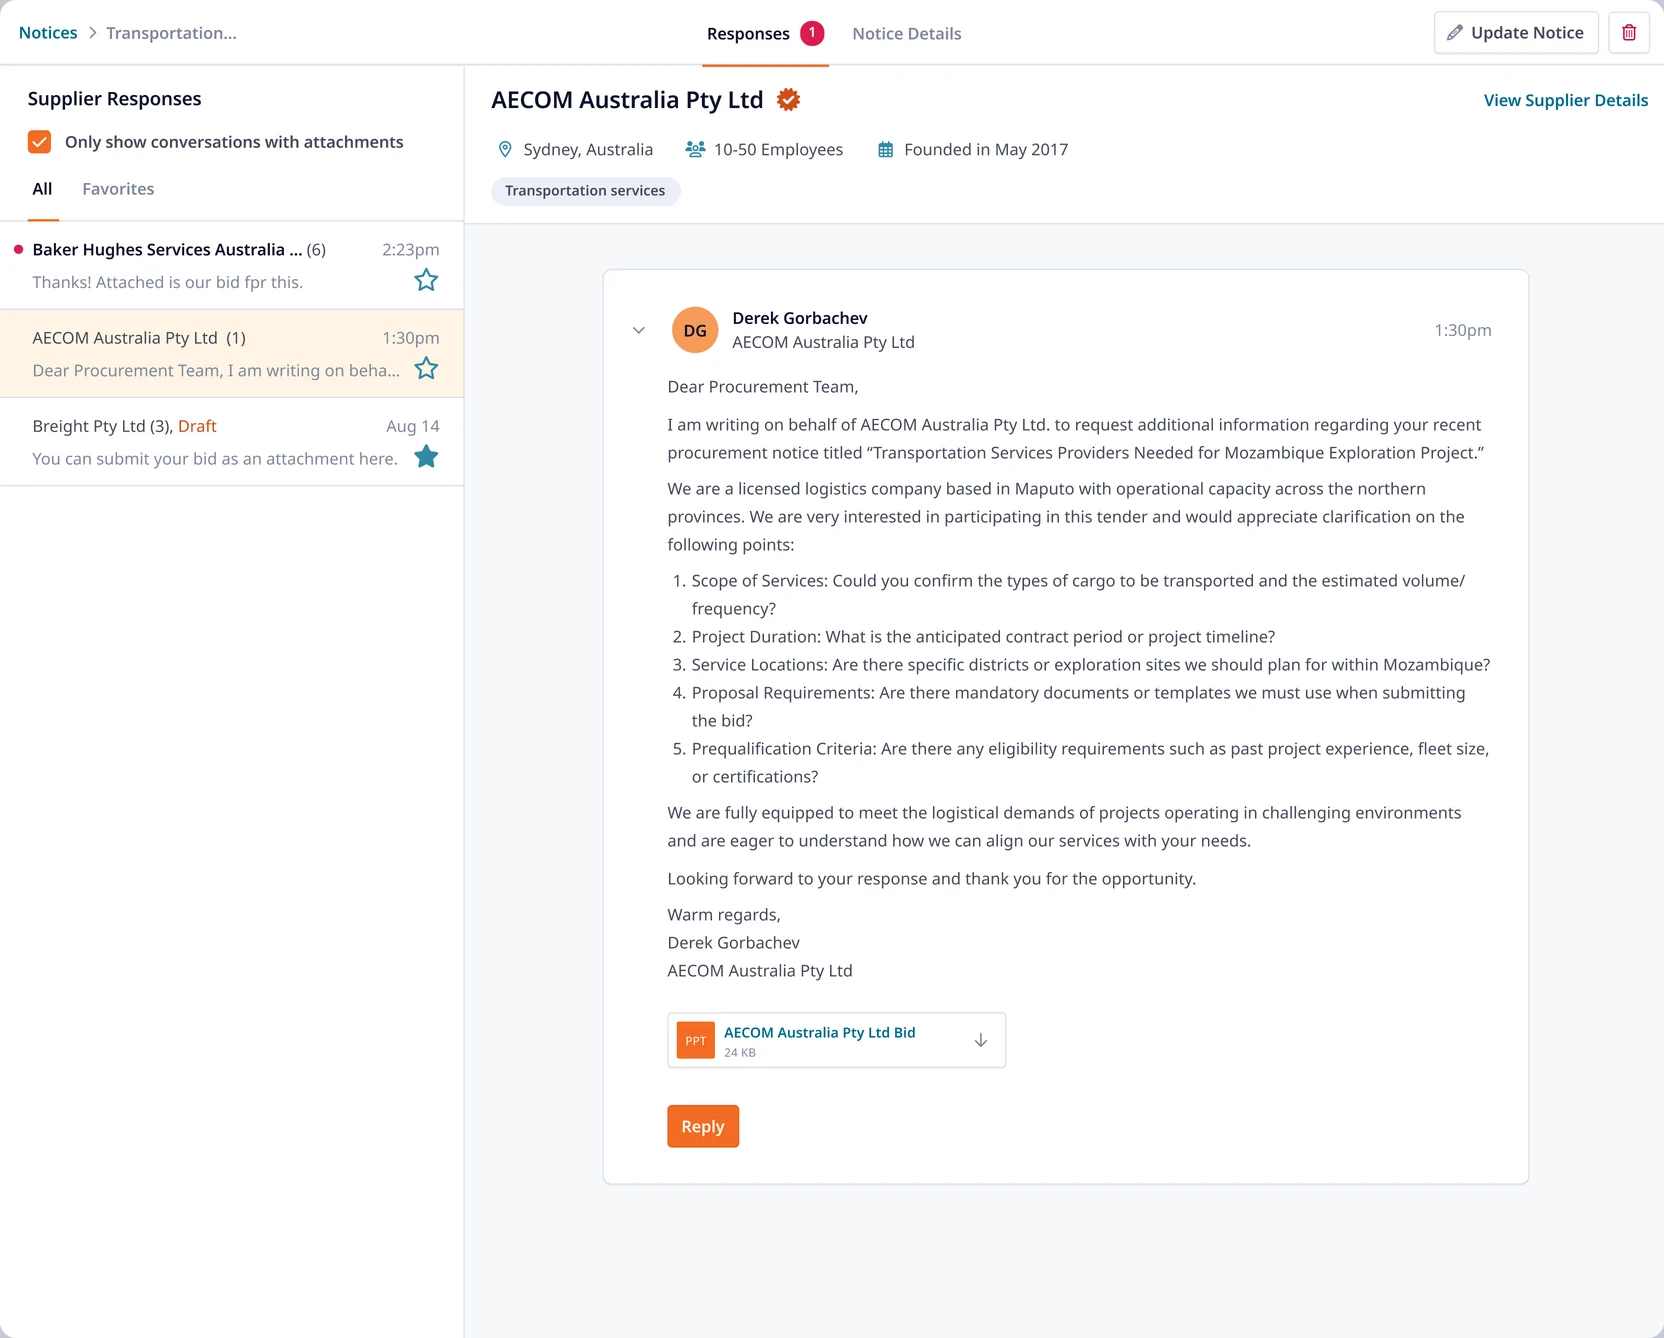1664x1338 pixels.
Task: Click the 1:30pm timestamp in the message
Action: [x=1462, y=330]
